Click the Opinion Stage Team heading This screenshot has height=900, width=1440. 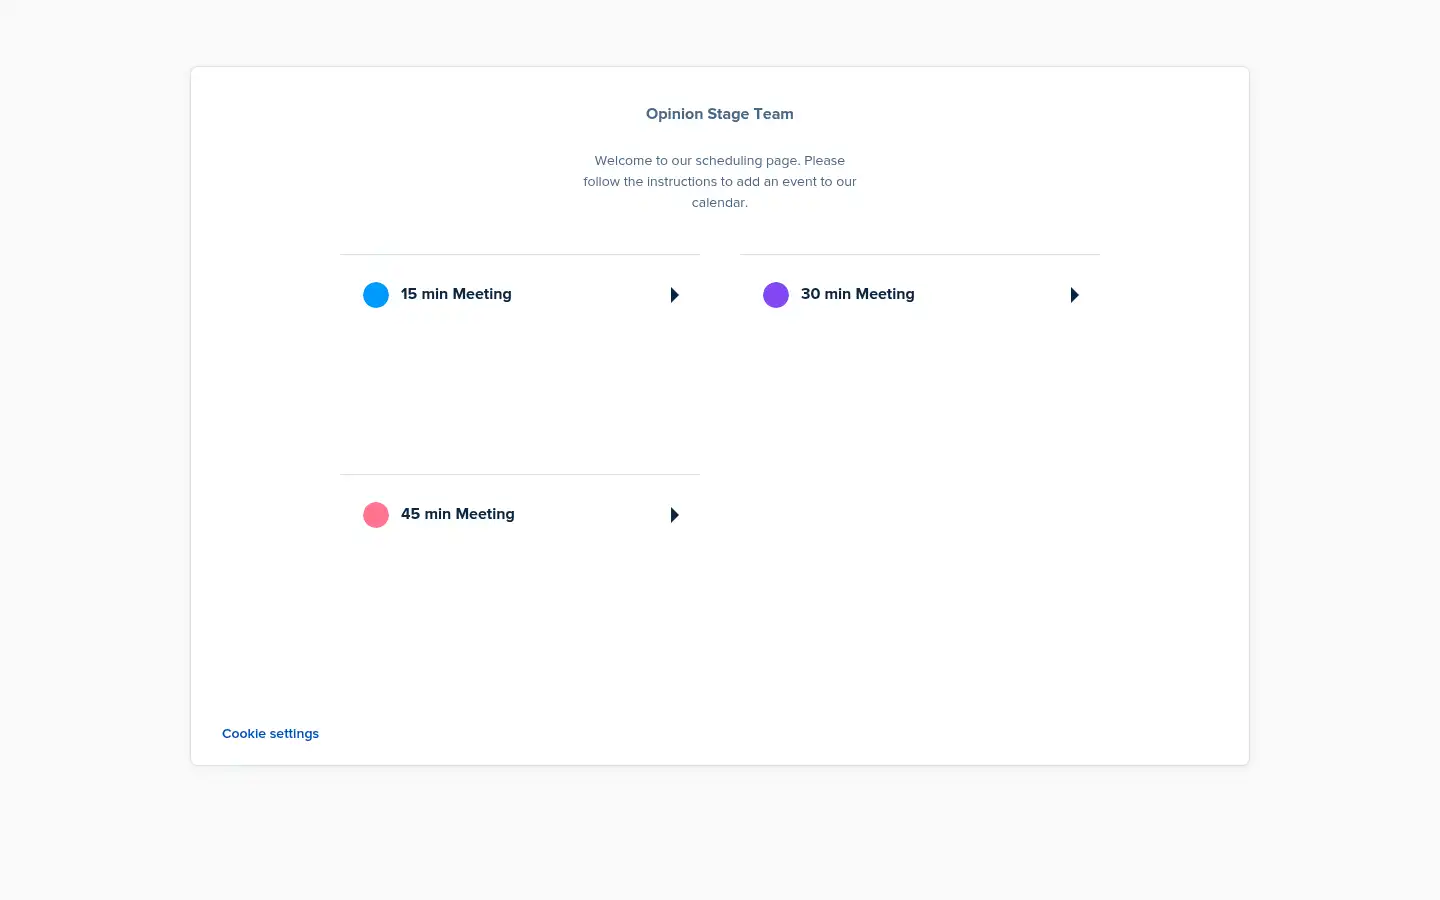click(720, 114)
